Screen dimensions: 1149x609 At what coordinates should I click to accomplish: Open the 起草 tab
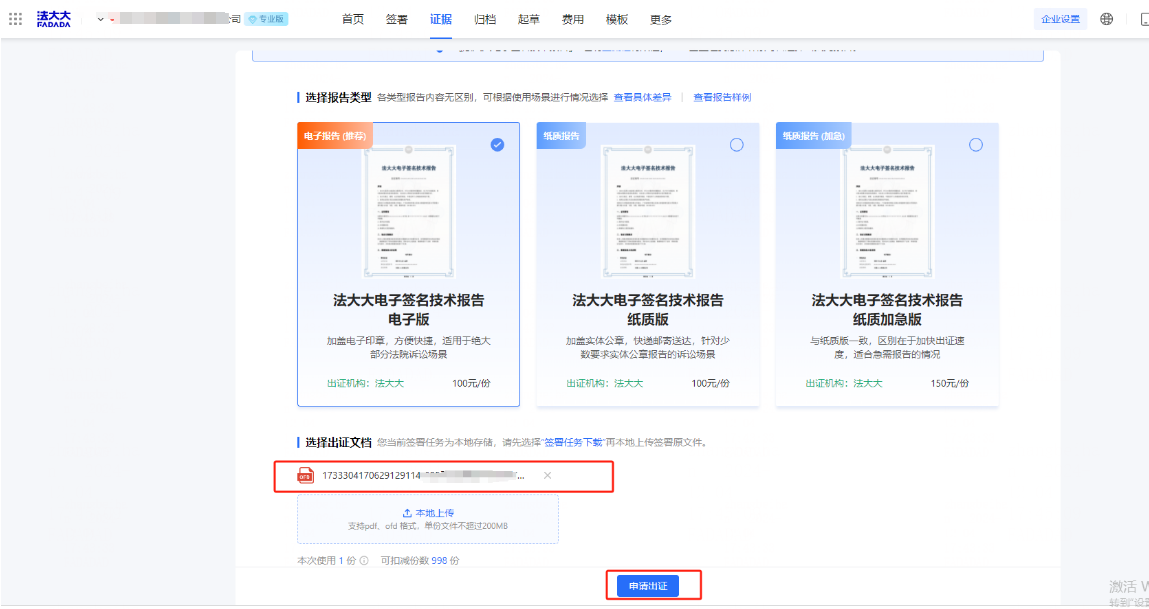[x=528, y=19]
